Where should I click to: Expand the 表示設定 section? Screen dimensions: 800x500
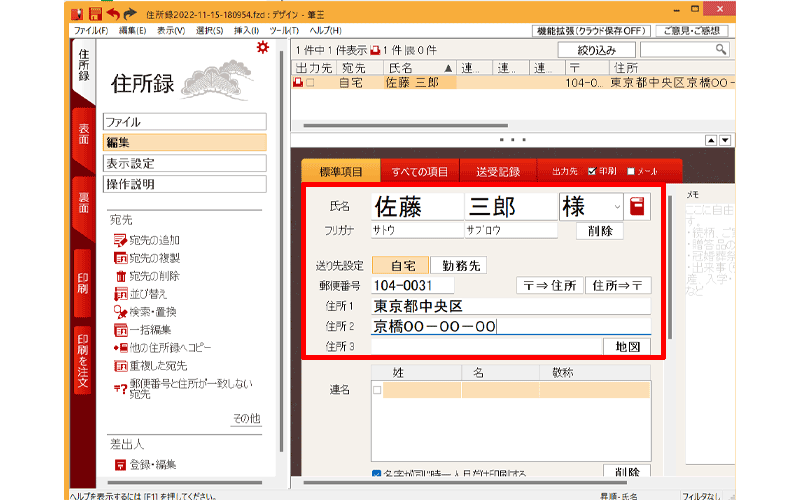(x=185, y=163)
